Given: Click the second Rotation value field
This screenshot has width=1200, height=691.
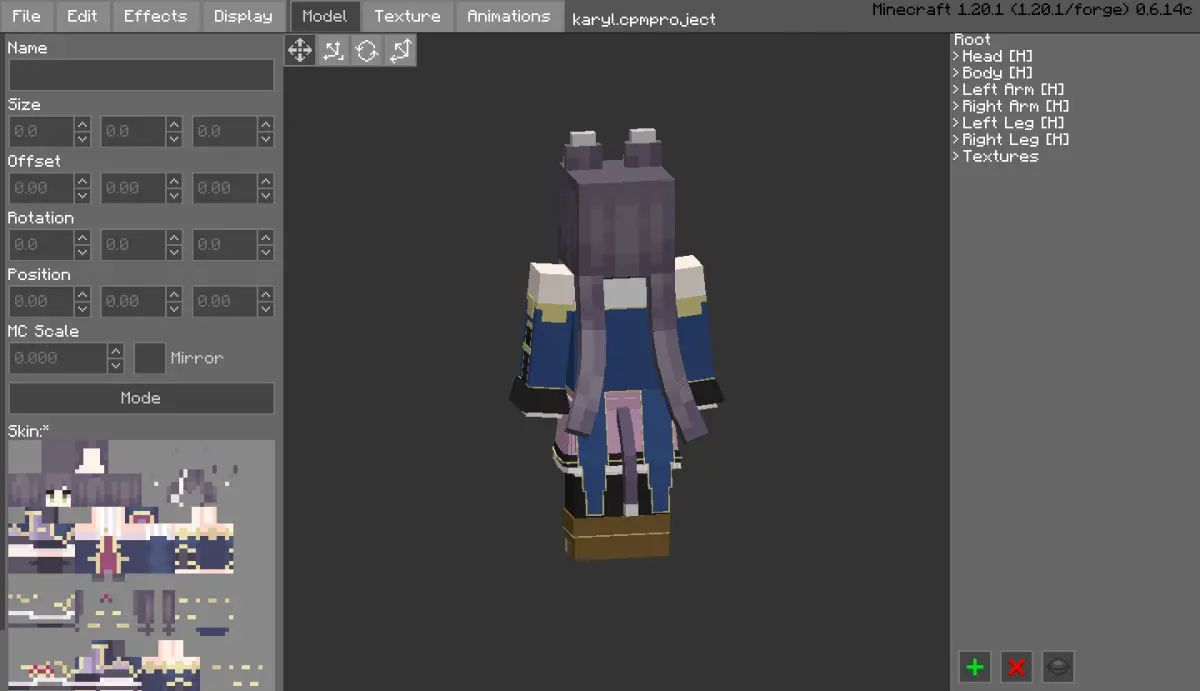Looking at the screenshot, I should 133,245.
